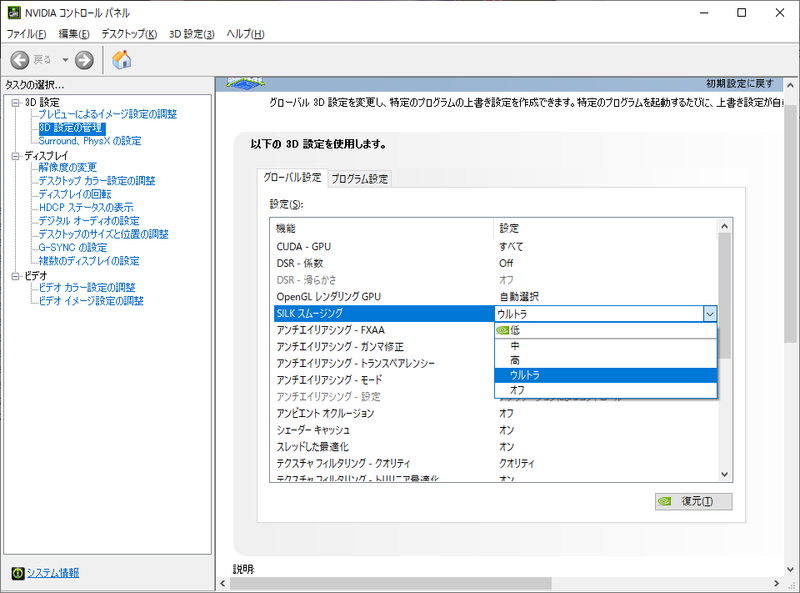This screenshot has height=593, width=800.
Task: Switch to the プログラム設定 tab
Action: (x=360, y=179)
